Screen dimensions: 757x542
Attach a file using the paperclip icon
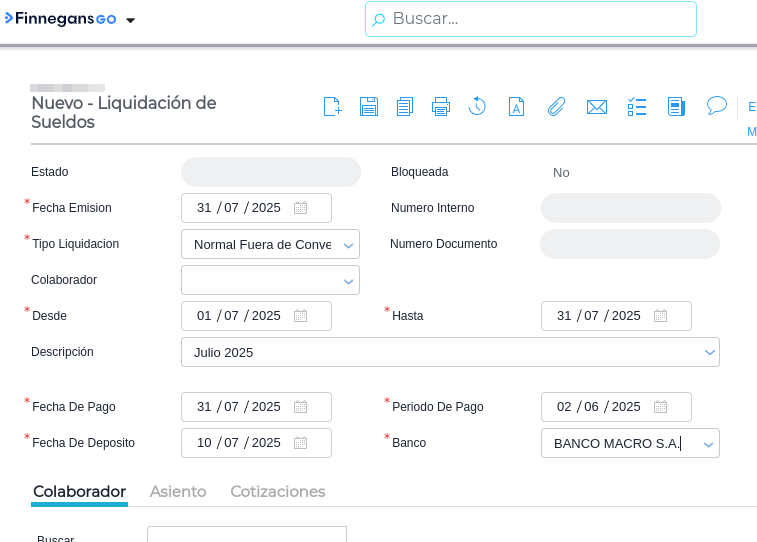(x=556, y=107)
